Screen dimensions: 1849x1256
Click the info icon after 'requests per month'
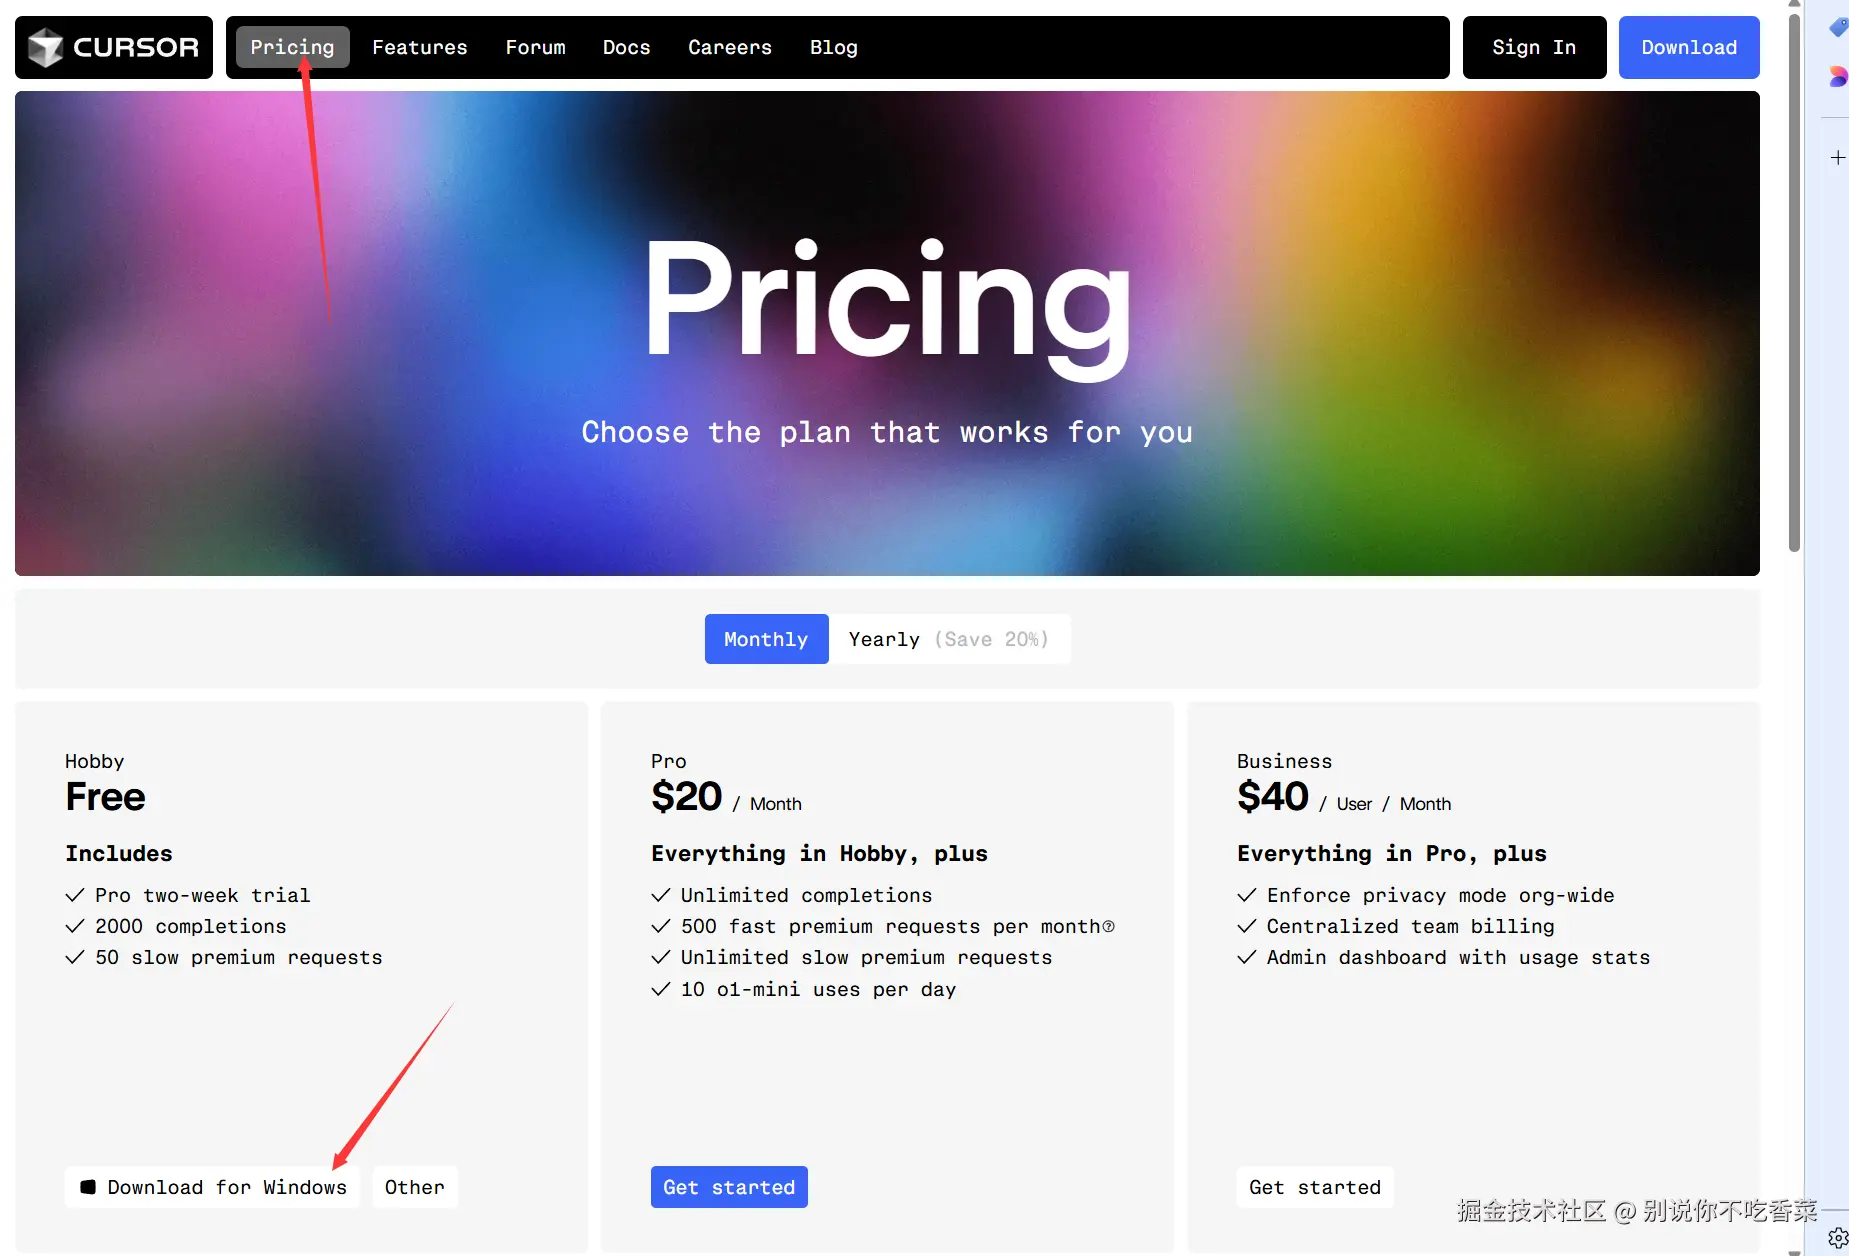point(1108,927)
